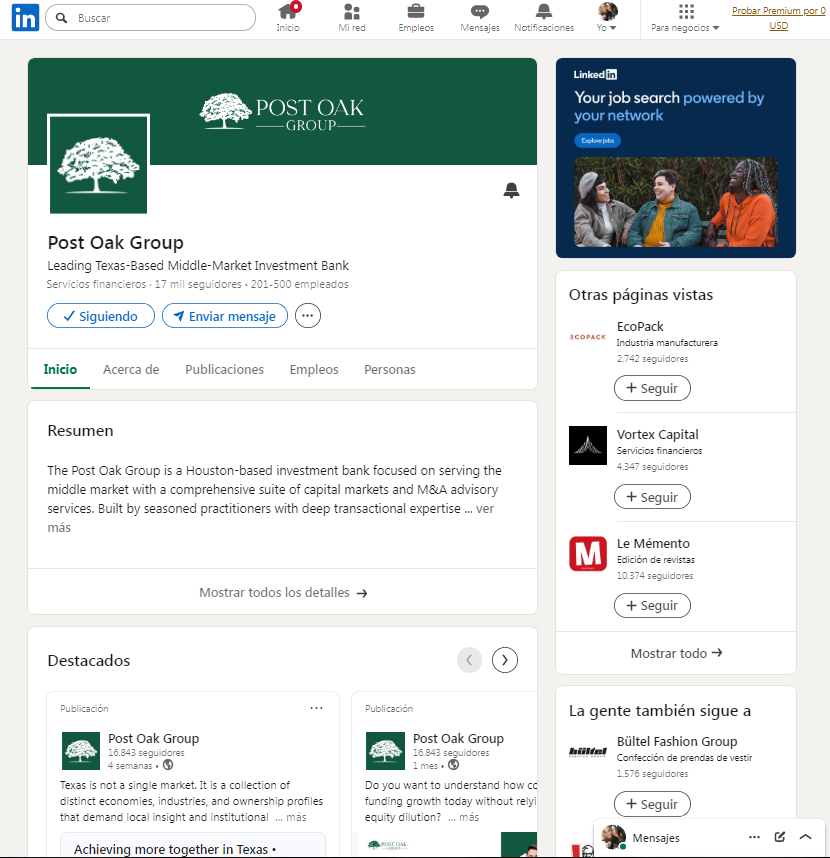
Task: Click '201-500 empleados' text
Action: (x=300, y=285)
